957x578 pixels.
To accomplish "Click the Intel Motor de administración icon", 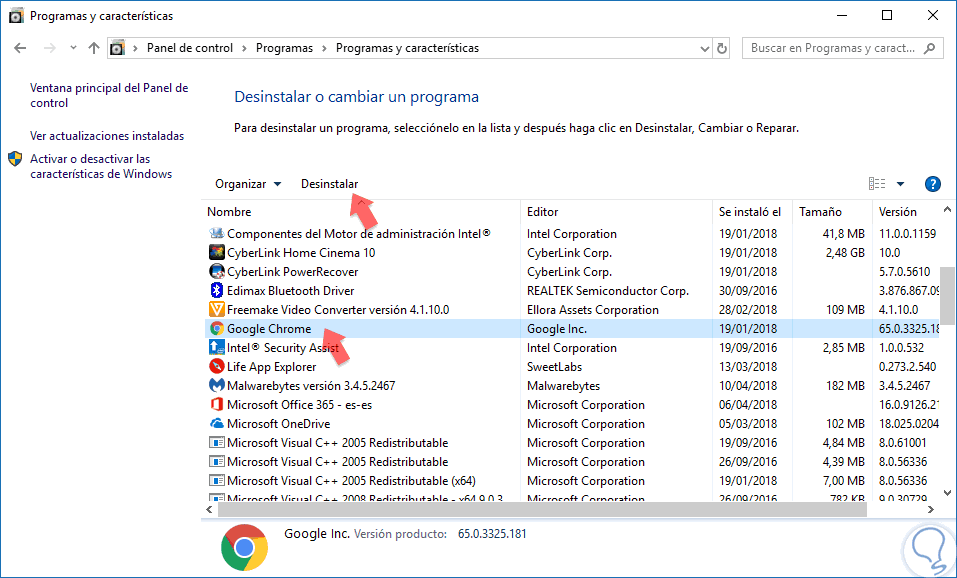I will click(x=217, y=234).
